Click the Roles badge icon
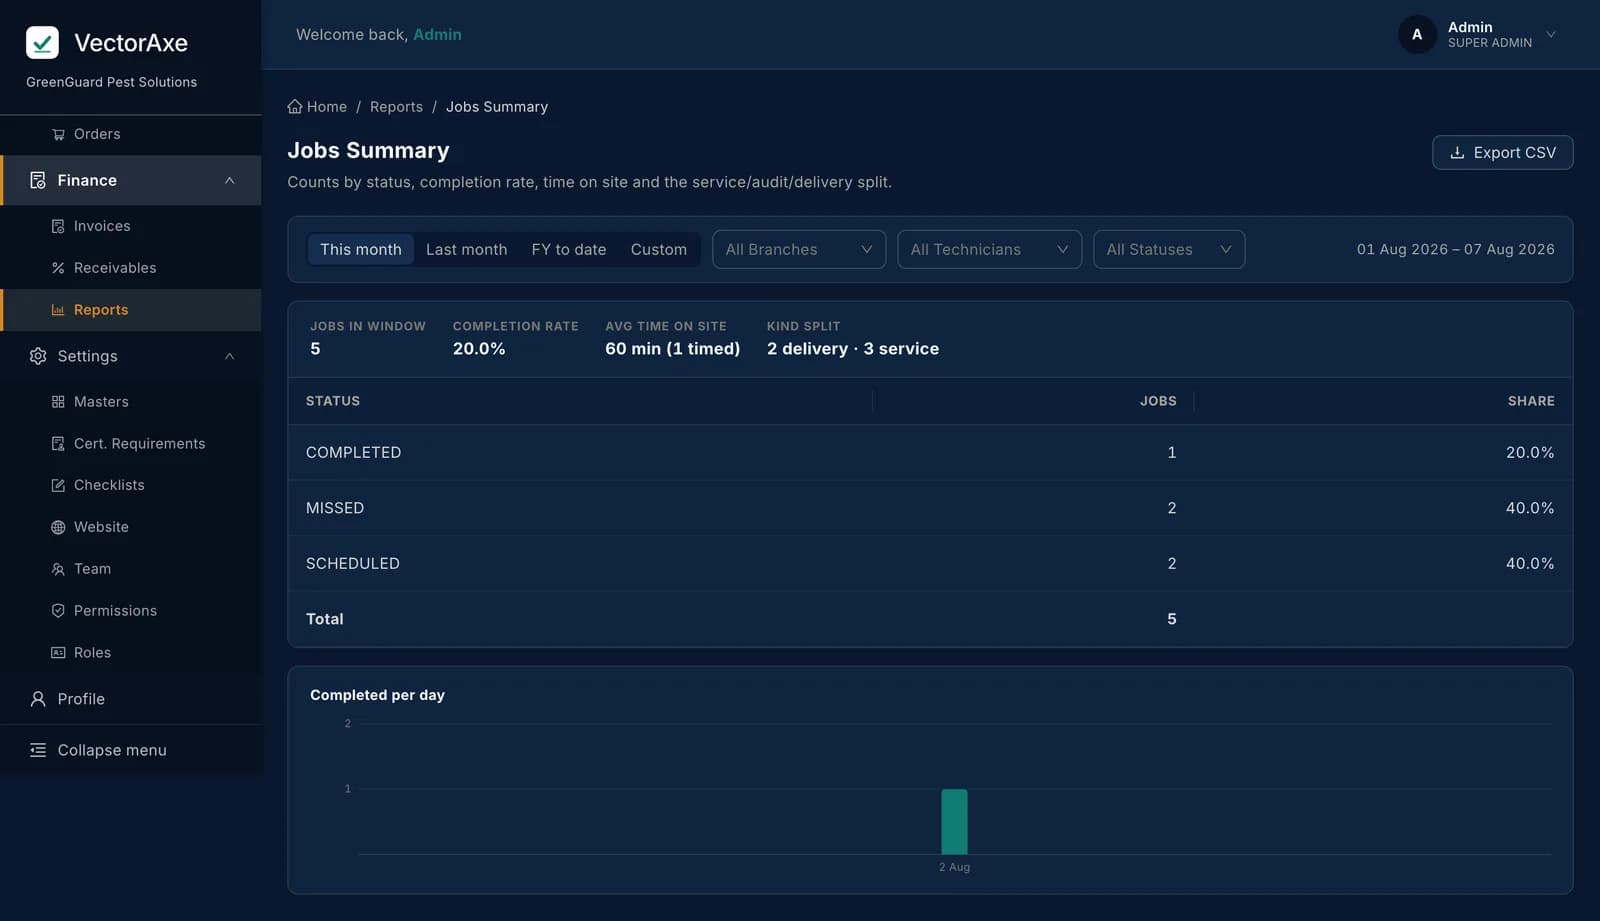 pos(58,653)
